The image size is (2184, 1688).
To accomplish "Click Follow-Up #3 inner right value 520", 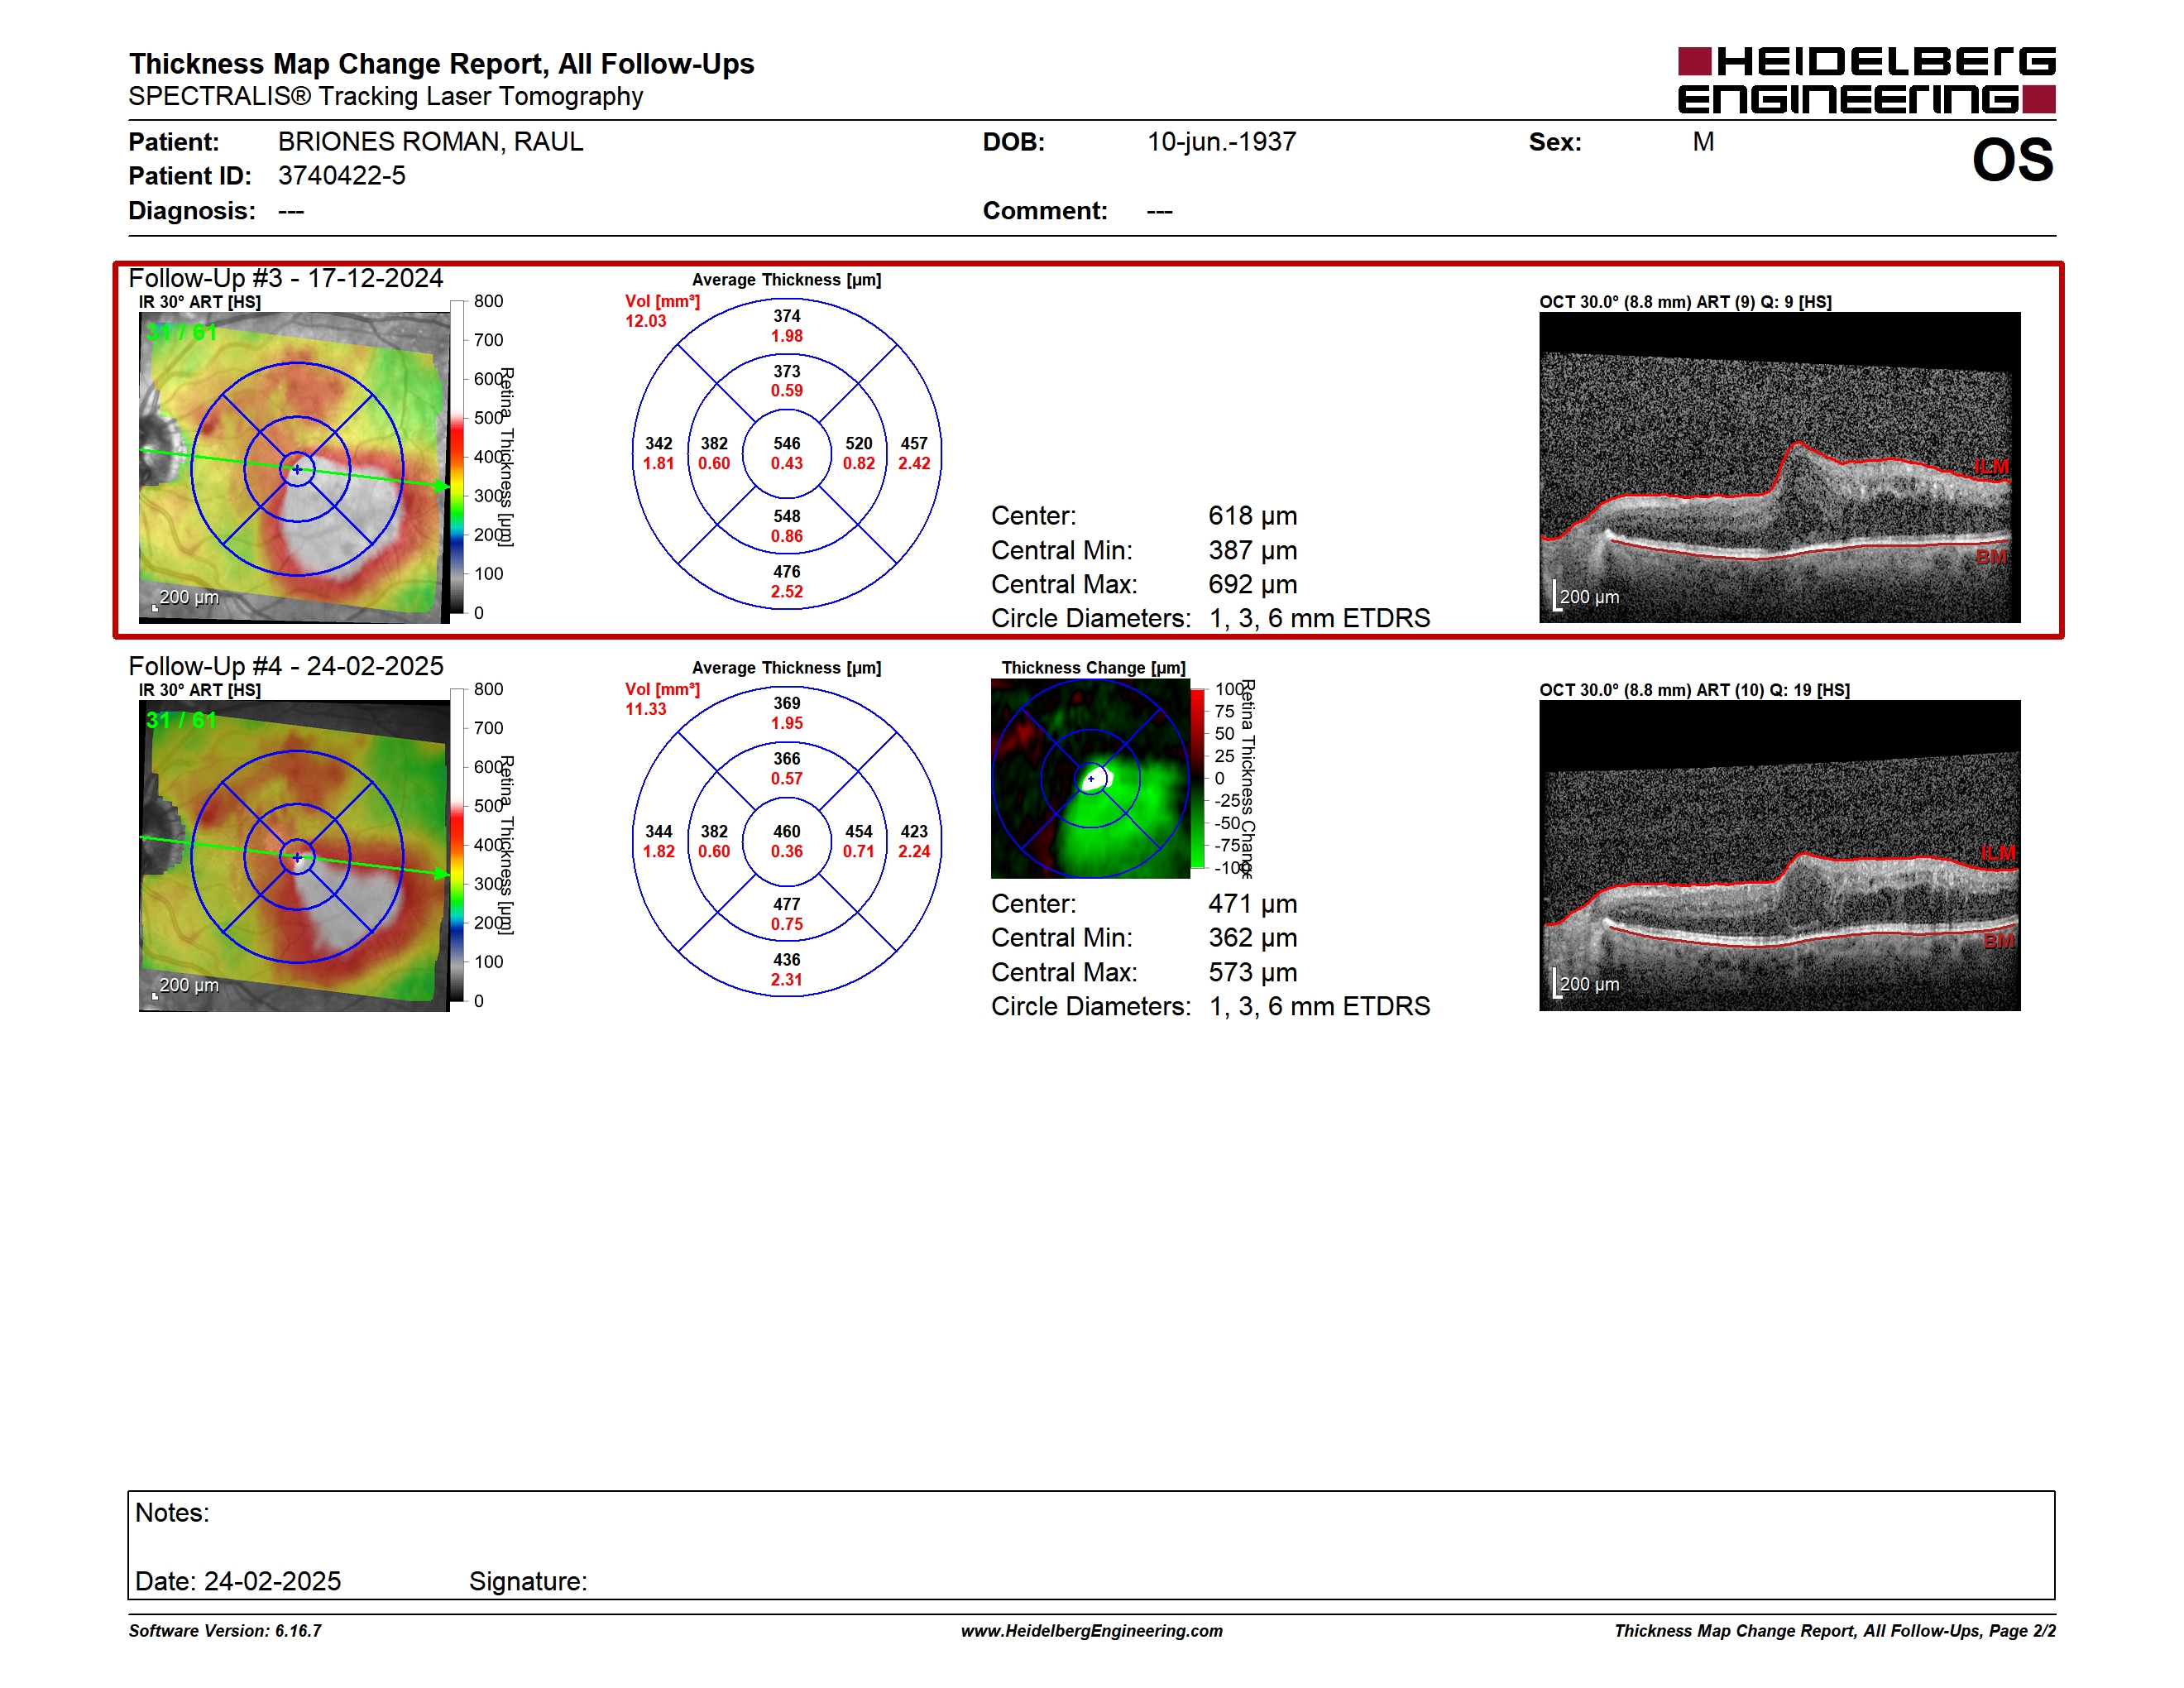I will coord(858,443).
